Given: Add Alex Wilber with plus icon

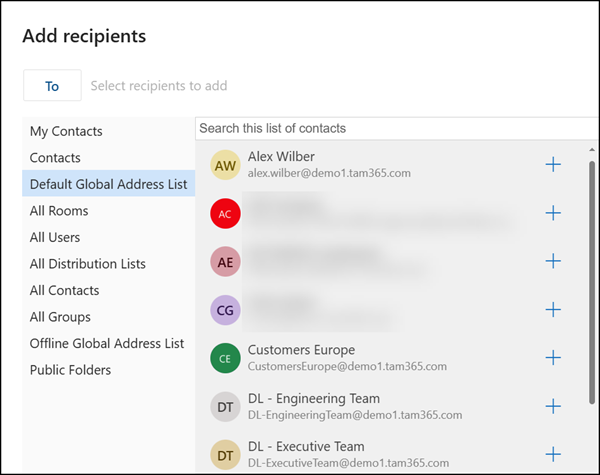Looking at the screenshot, I should [x=553, y=164].
